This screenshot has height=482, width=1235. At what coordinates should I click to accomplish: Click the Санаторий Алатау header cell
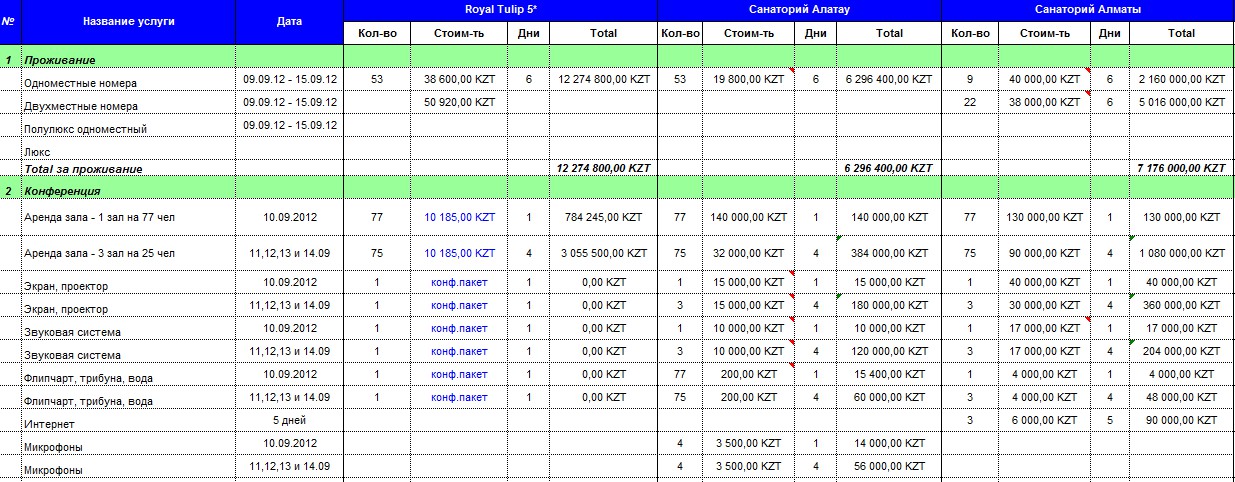799,9
